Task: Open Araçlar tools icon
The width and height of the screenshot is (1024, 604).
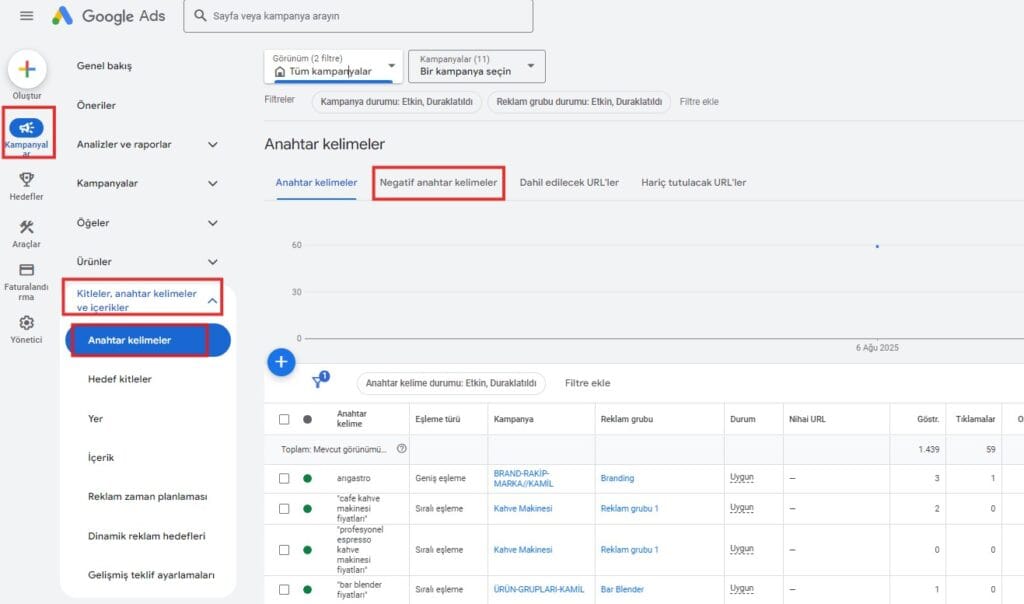Action: (27, 227)
